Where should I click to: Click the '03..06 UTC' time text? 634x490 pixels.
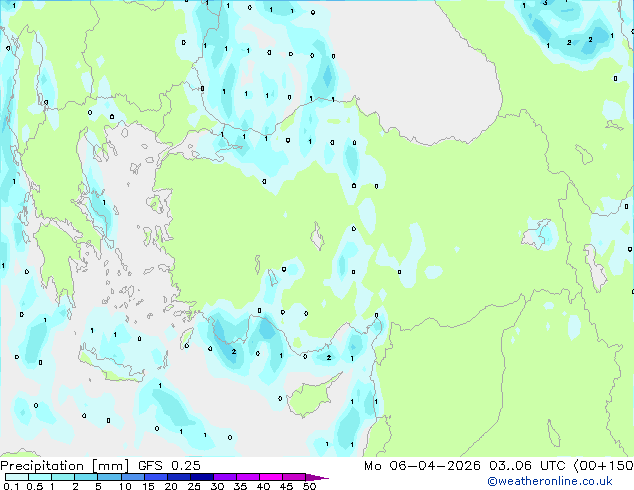coord(527,466)
